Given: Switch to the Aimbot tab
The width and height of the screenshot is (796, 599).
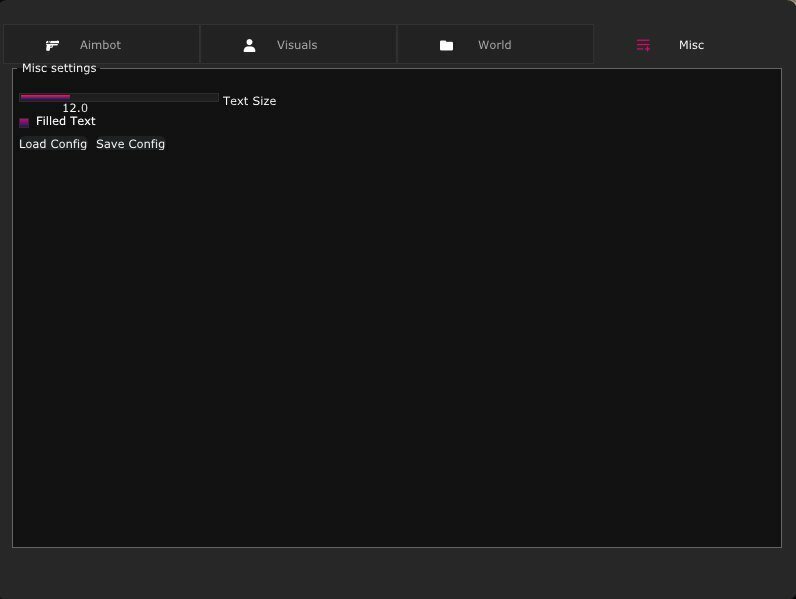Looking at the screenshot, I should (102, 44).
